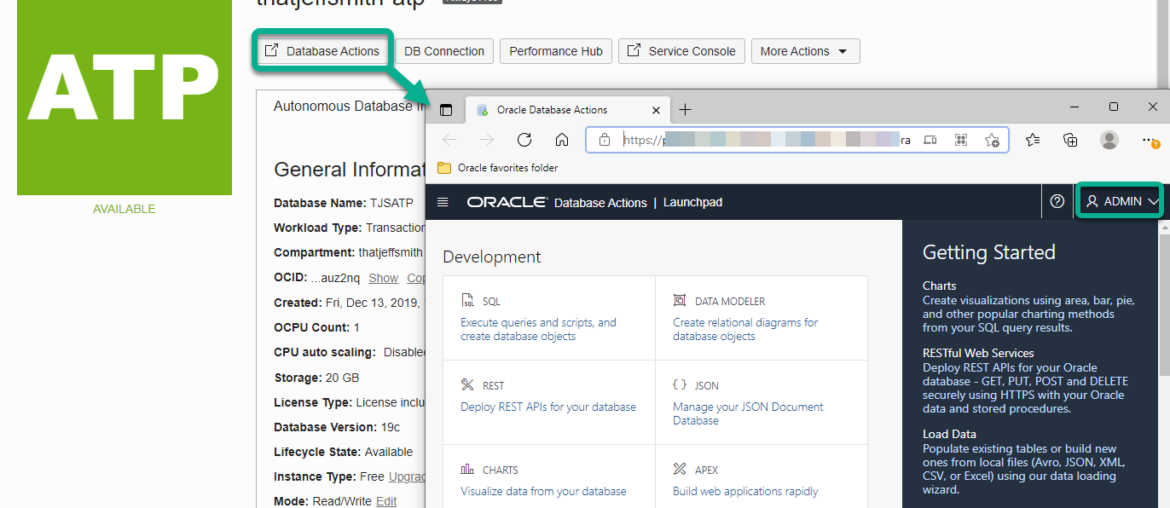The height and width of the screenshot is (508, 1170).
Task: Open 'Build web applications rapidly' link
Action: click(x=745, y=492)
